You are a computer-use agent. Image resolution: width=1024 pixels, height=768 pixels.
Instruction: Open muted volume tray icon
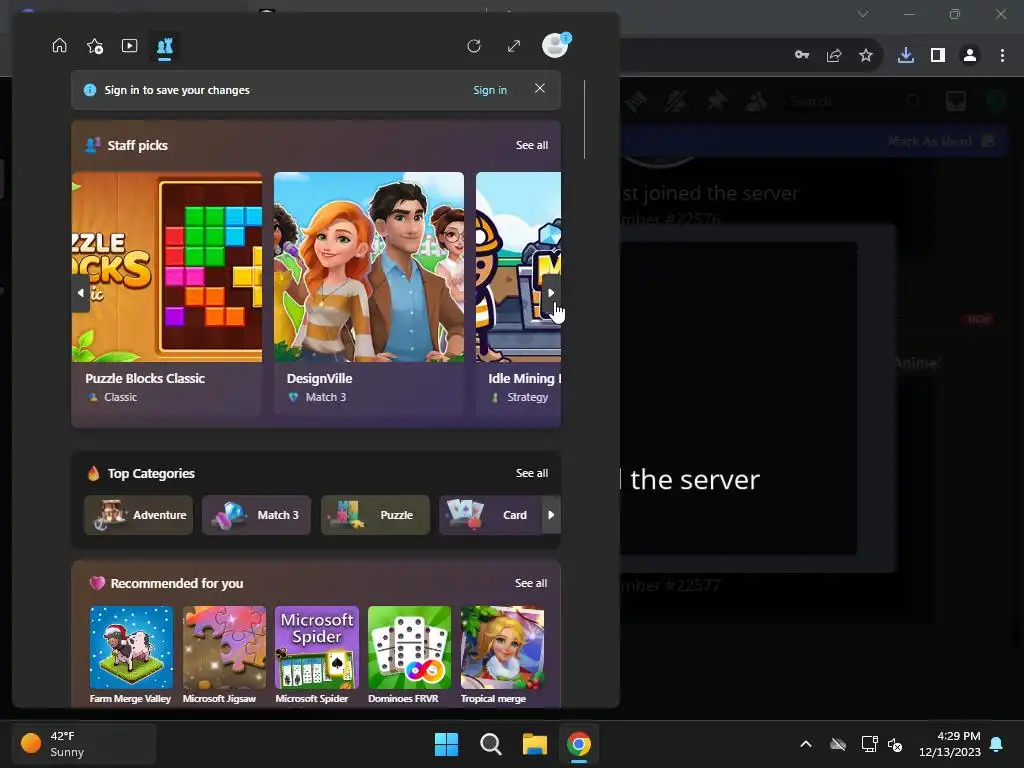point(895,744)
